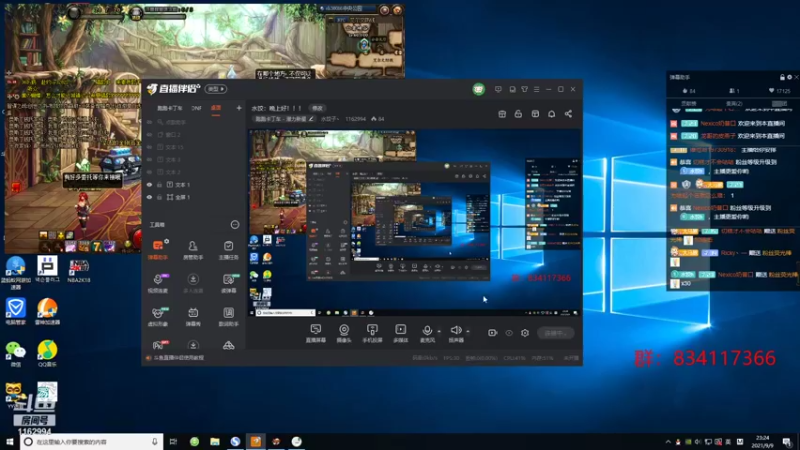The image size is (800, 450).
Task: Click the share icon in 直播伴侣 top right
Action: click(568, 114)
